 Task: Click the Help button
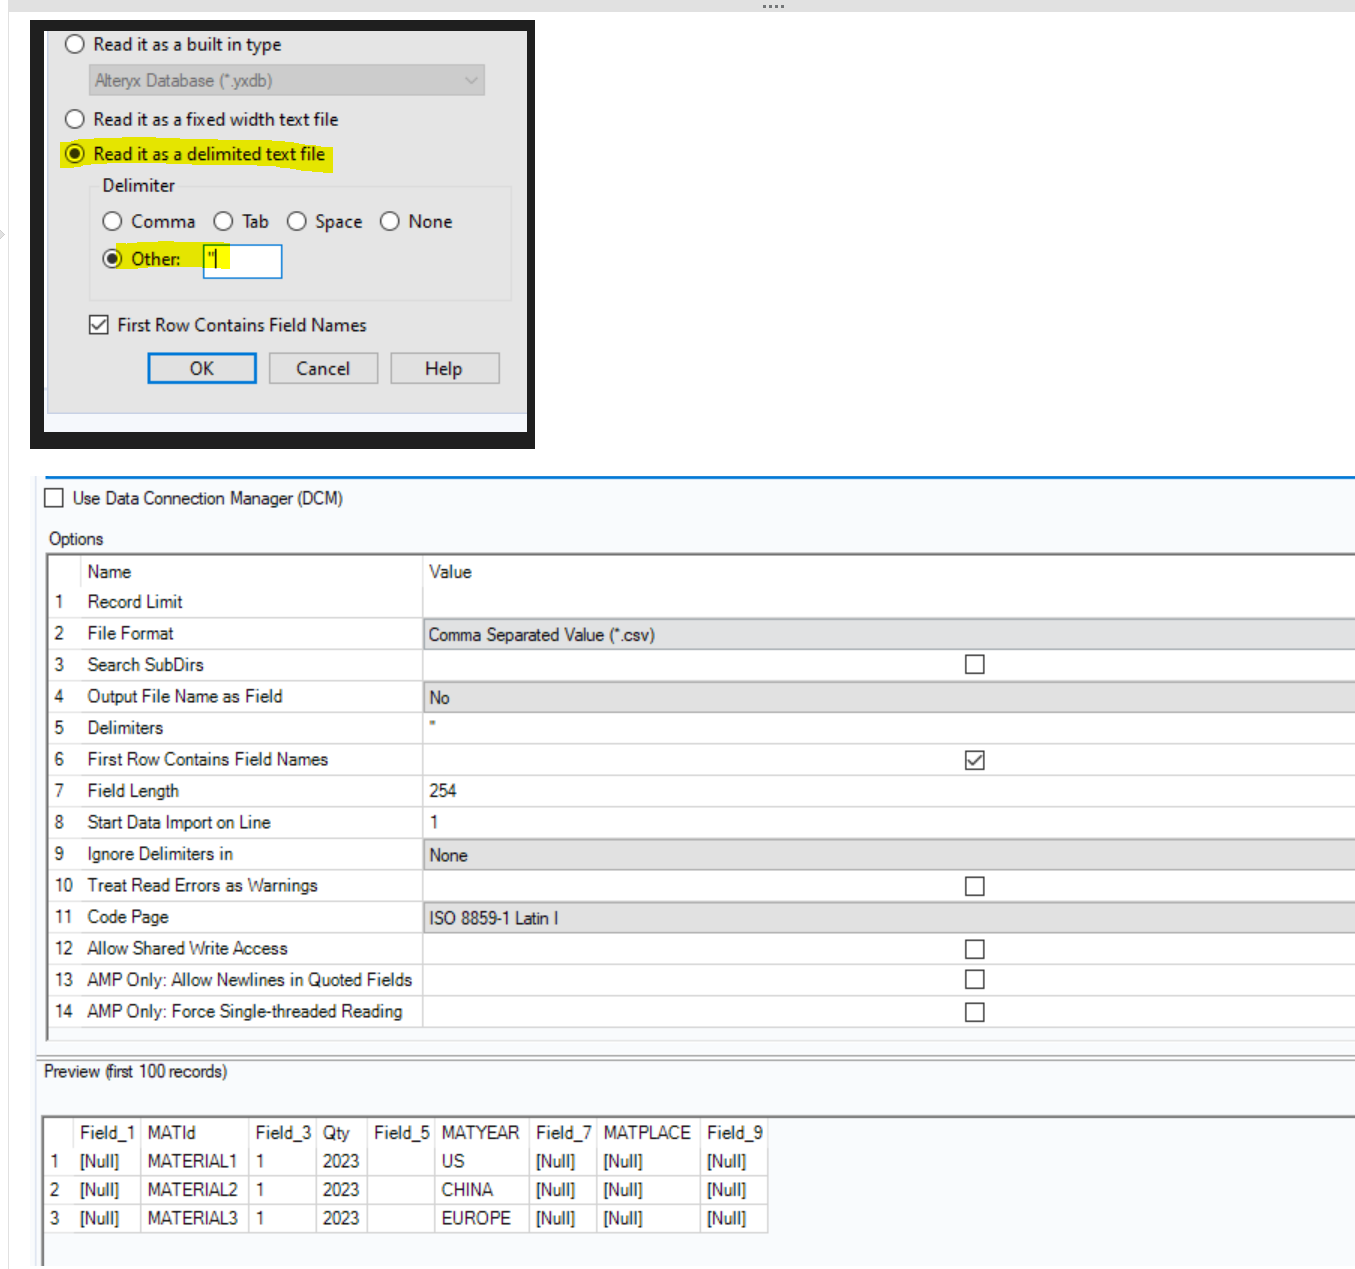(444, 368)
